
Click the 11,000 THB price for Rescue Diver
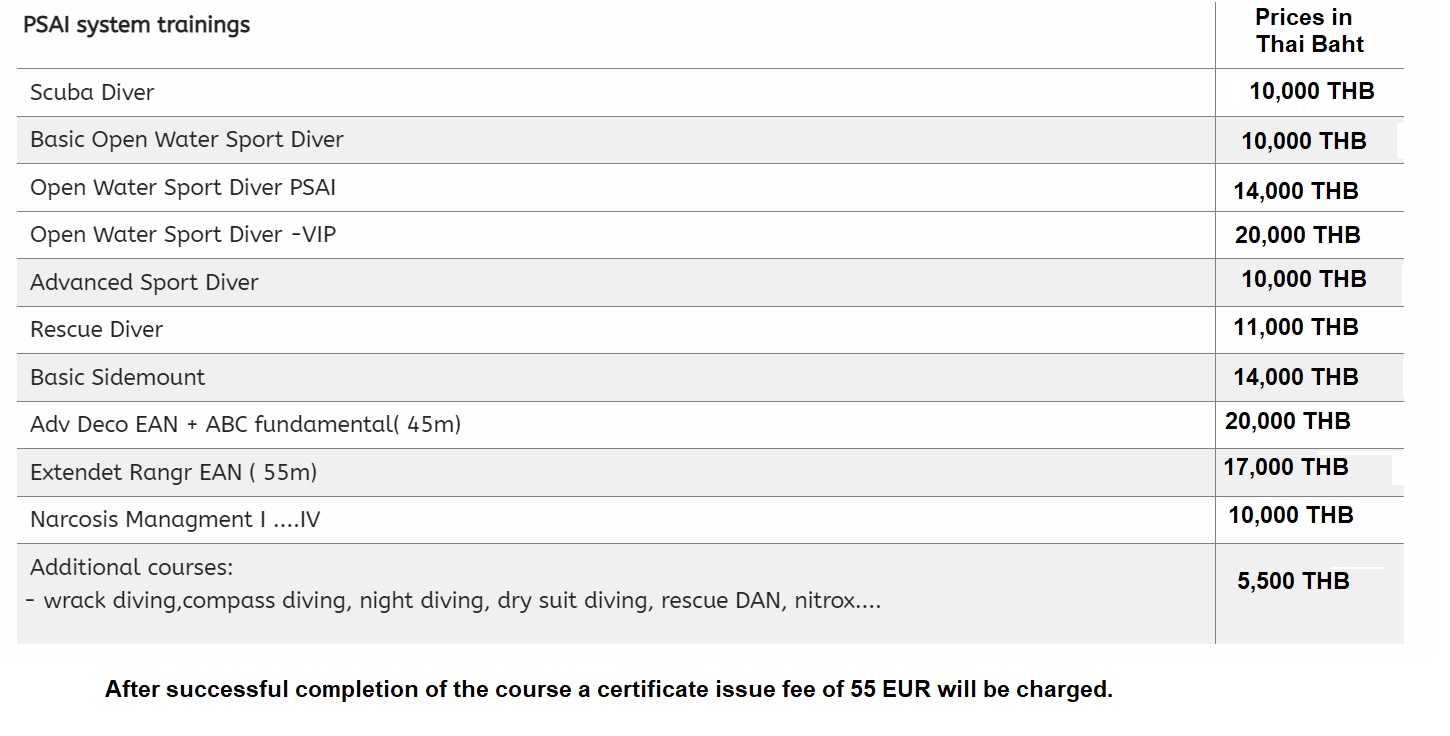1296,327
